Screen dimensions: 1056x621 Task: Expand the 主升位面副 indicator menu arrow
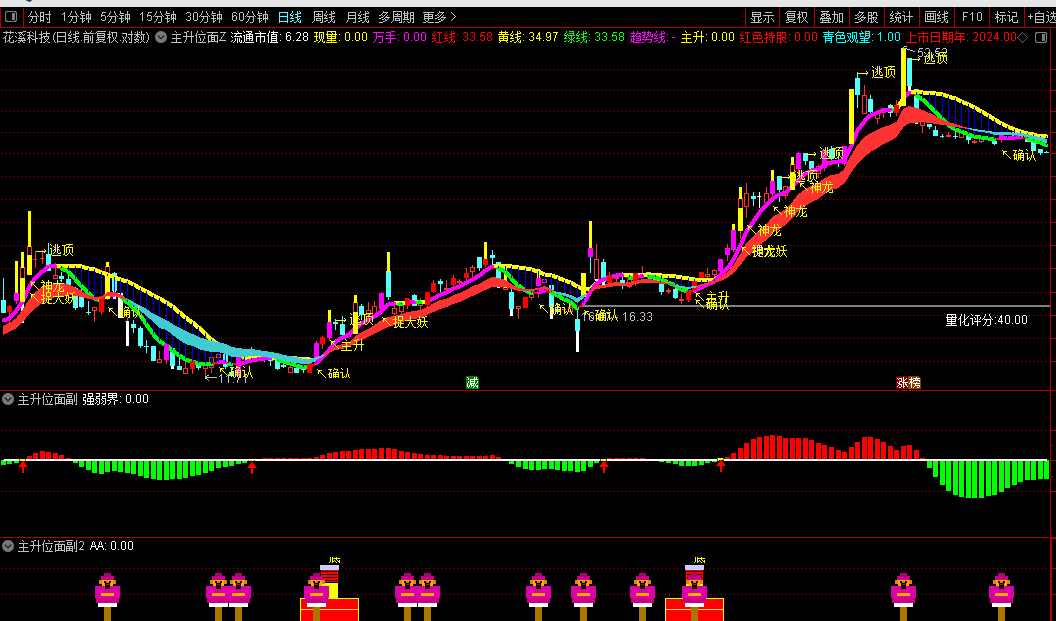8,399
